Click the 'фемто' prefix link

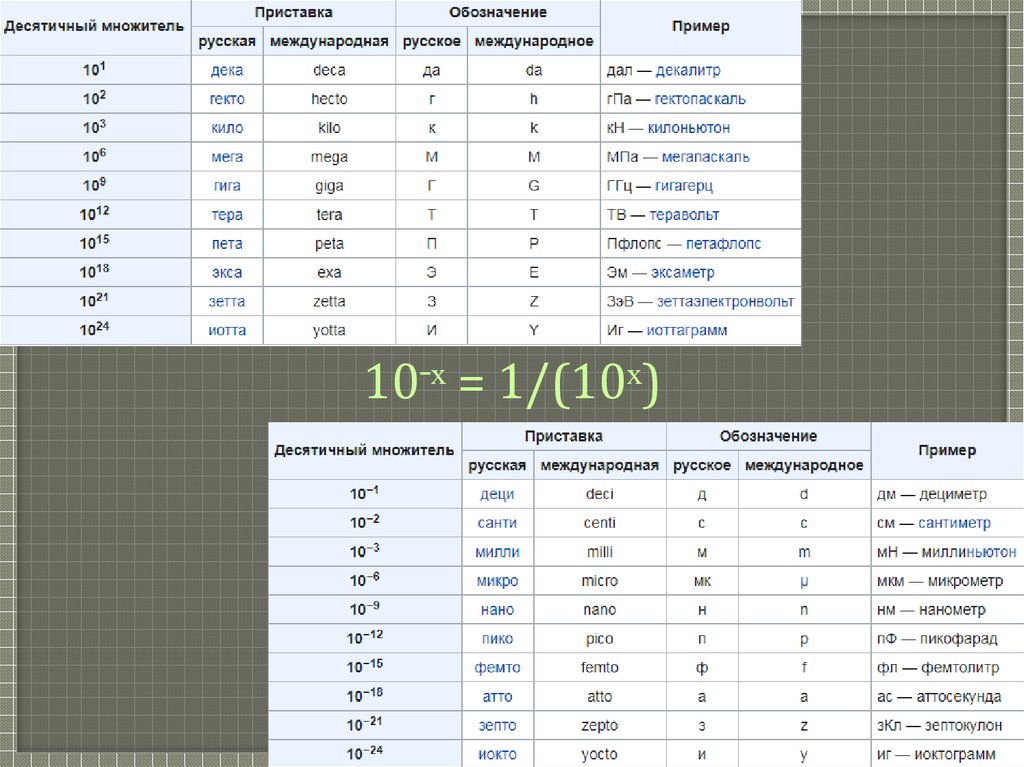[497, 667]
